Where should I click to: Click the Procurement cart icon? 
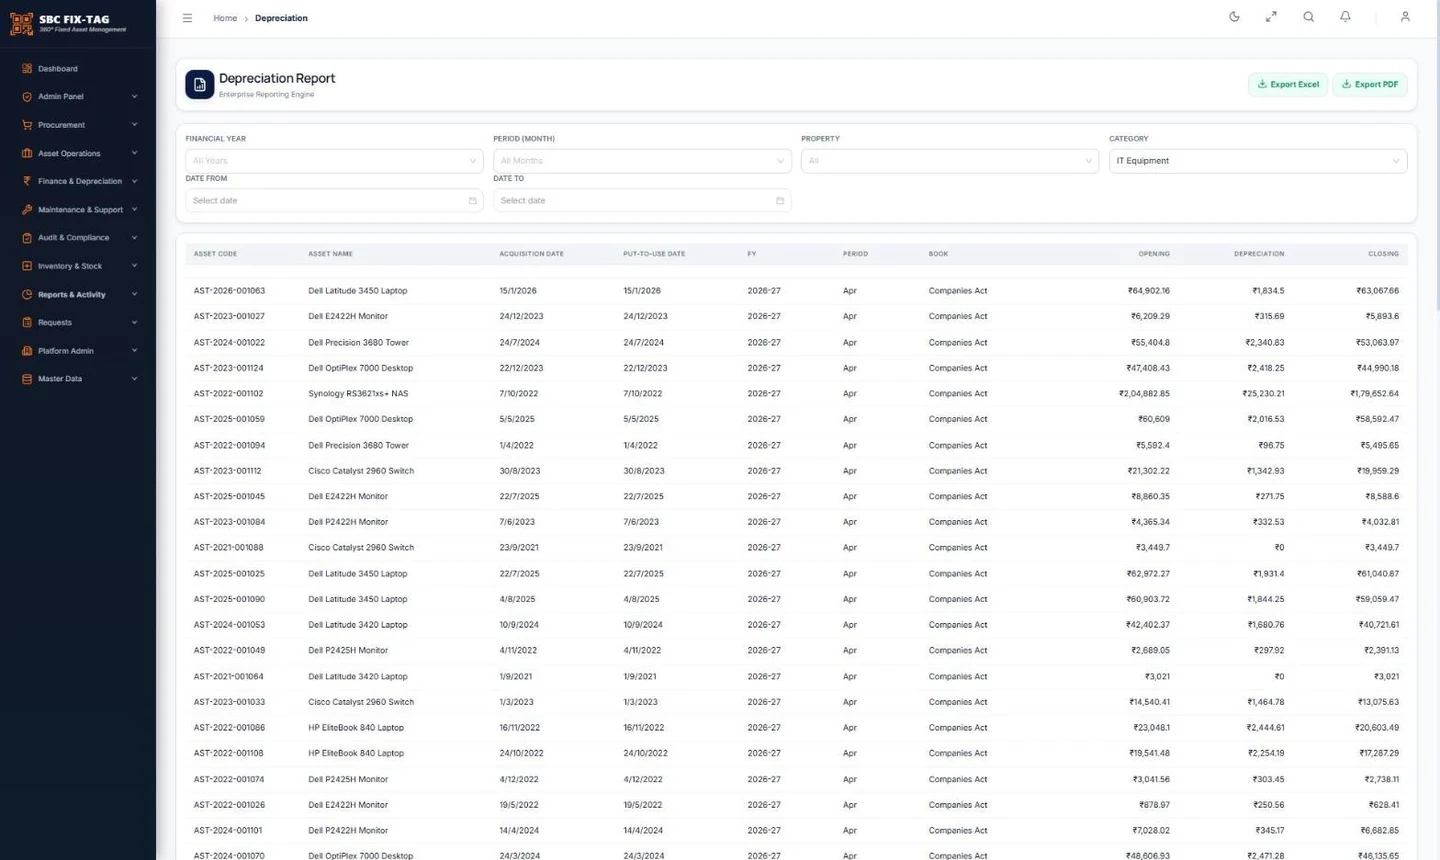(x=27, y=125)
